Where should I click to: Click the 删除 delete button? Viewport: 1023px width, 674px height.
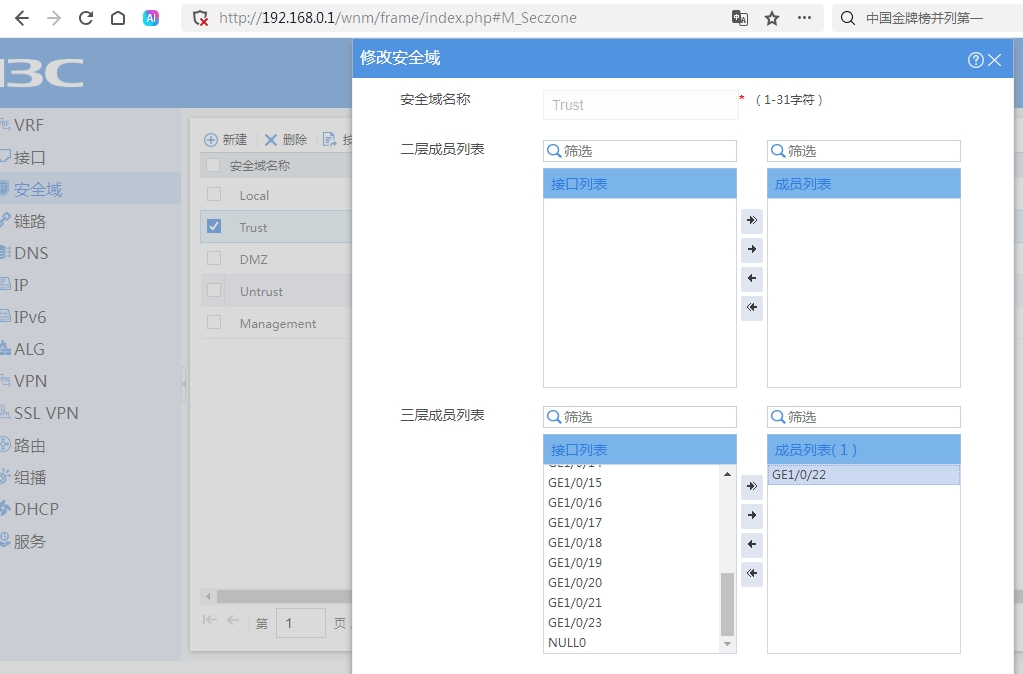(286, 140)
